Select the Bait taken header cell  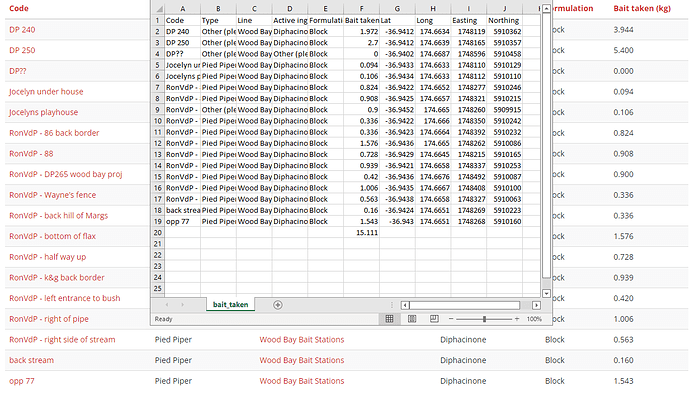(x=361, y=20)
